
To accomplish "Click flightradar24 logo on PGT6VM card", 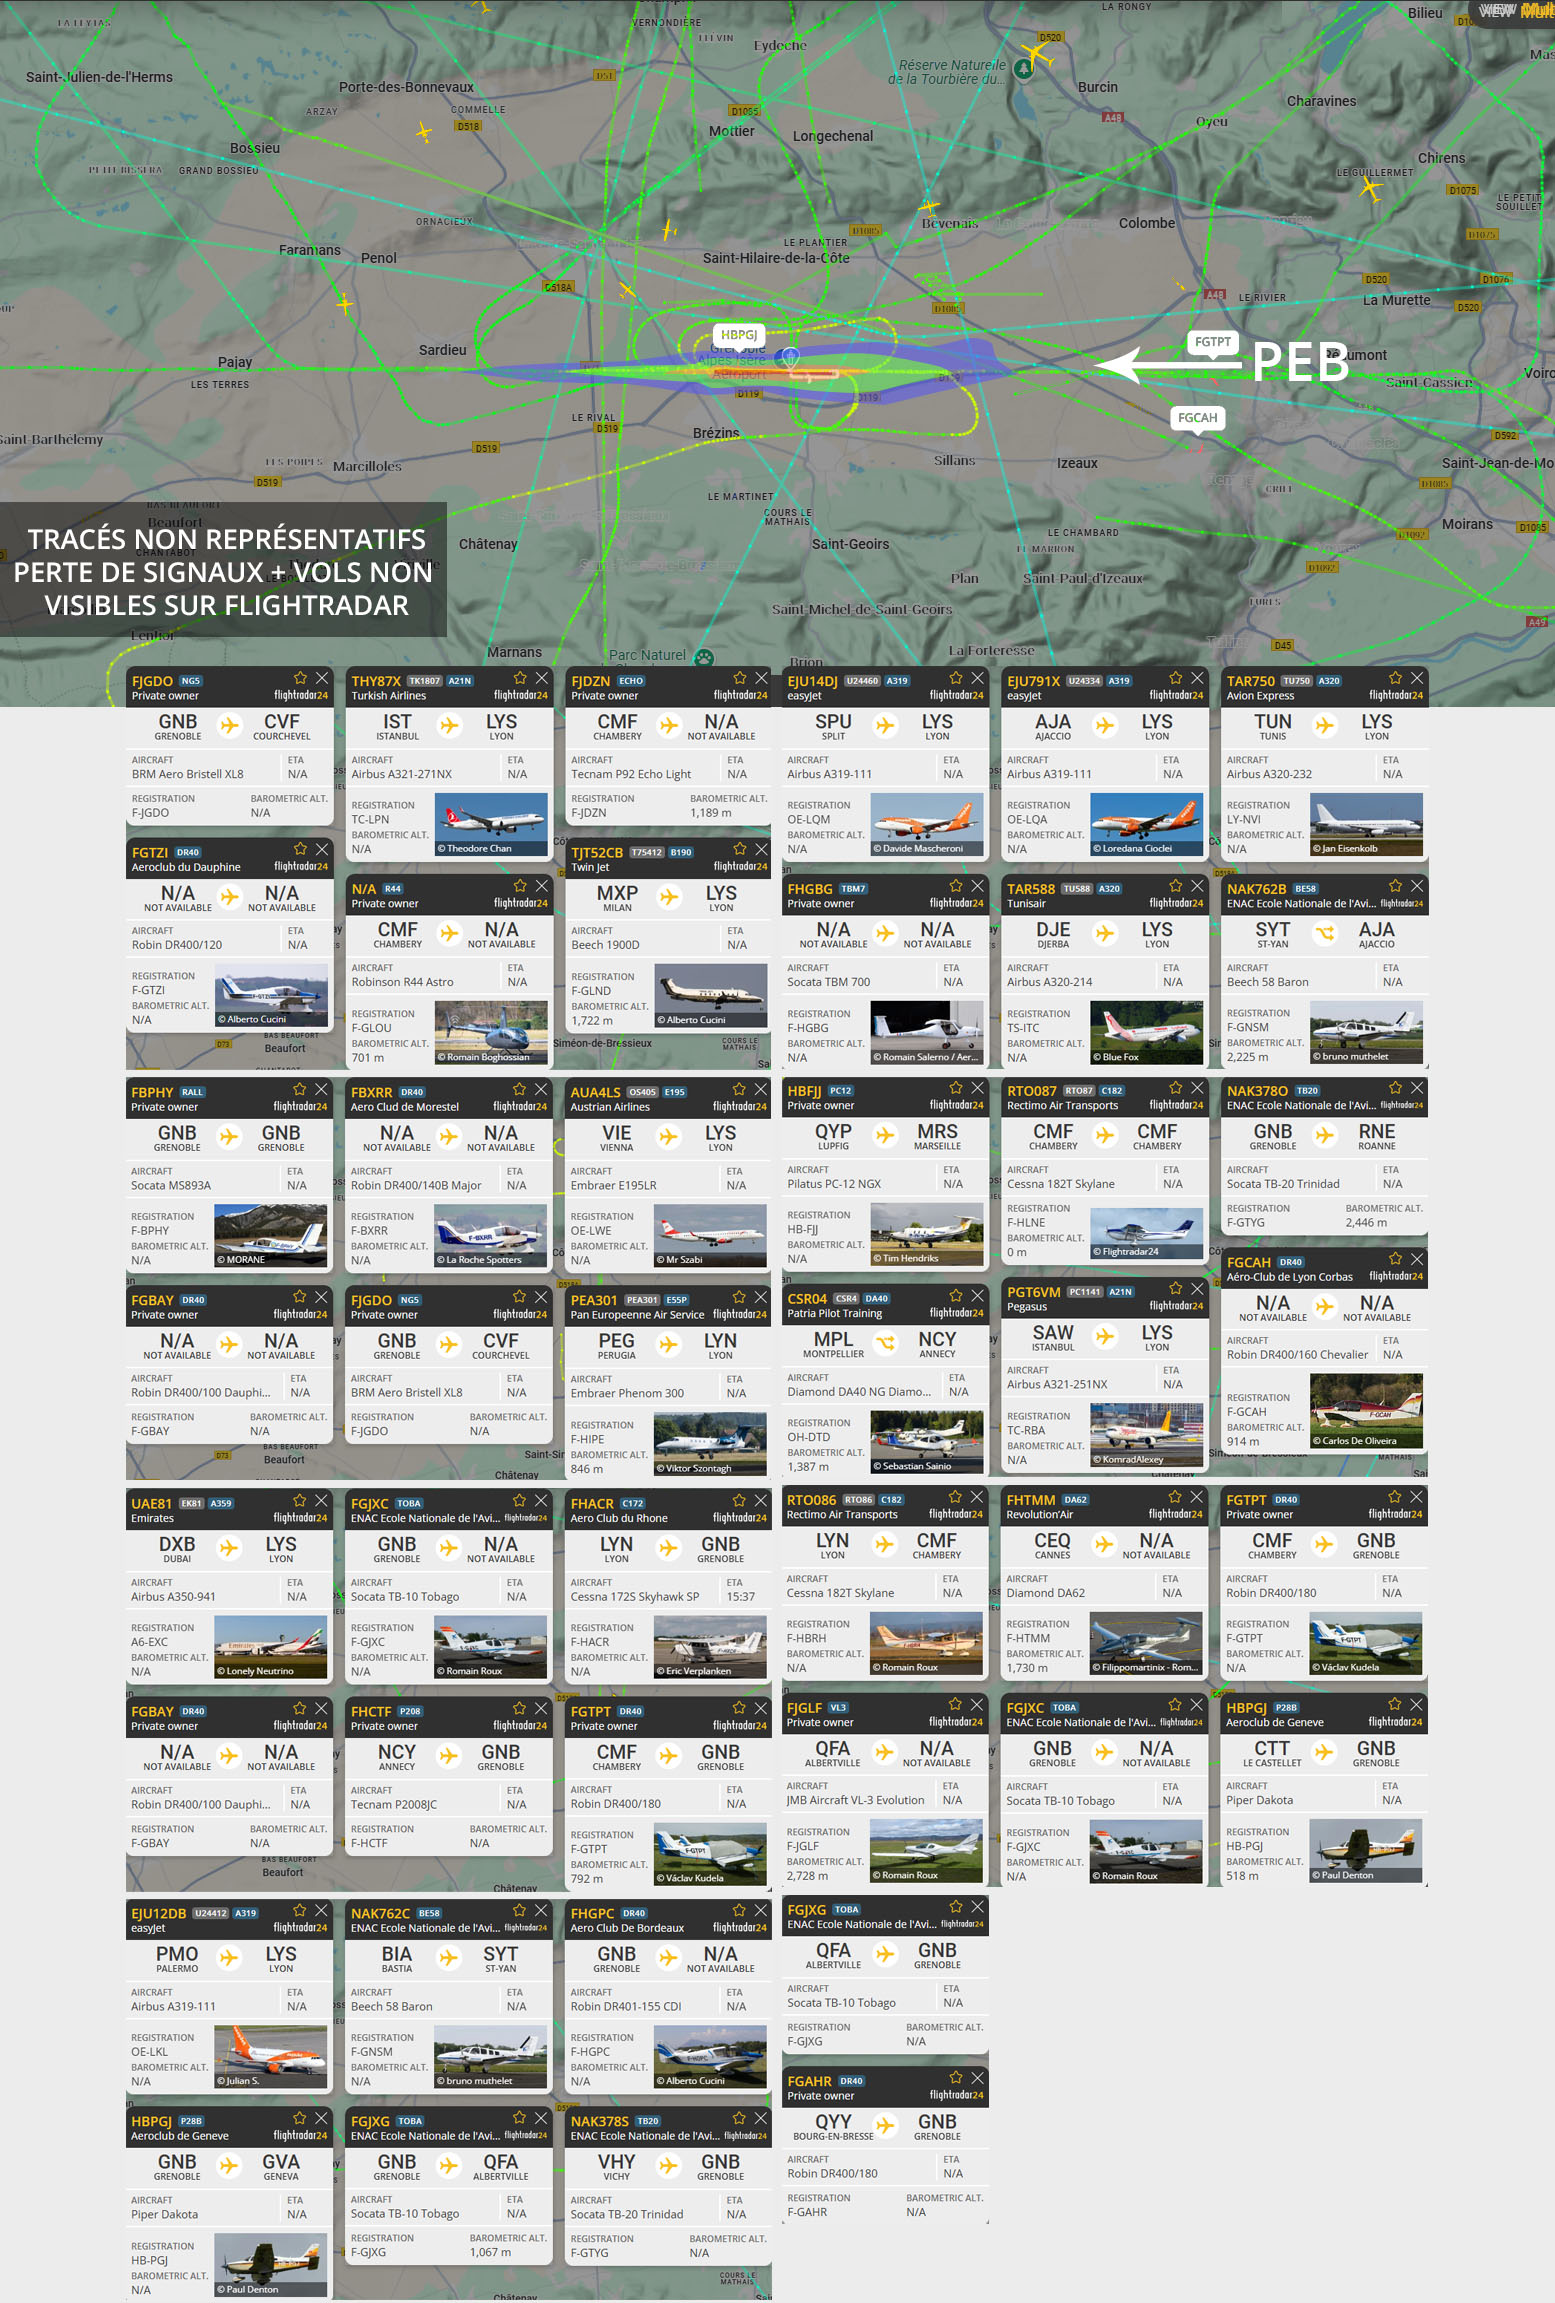I will [x=1176, y=1306].
